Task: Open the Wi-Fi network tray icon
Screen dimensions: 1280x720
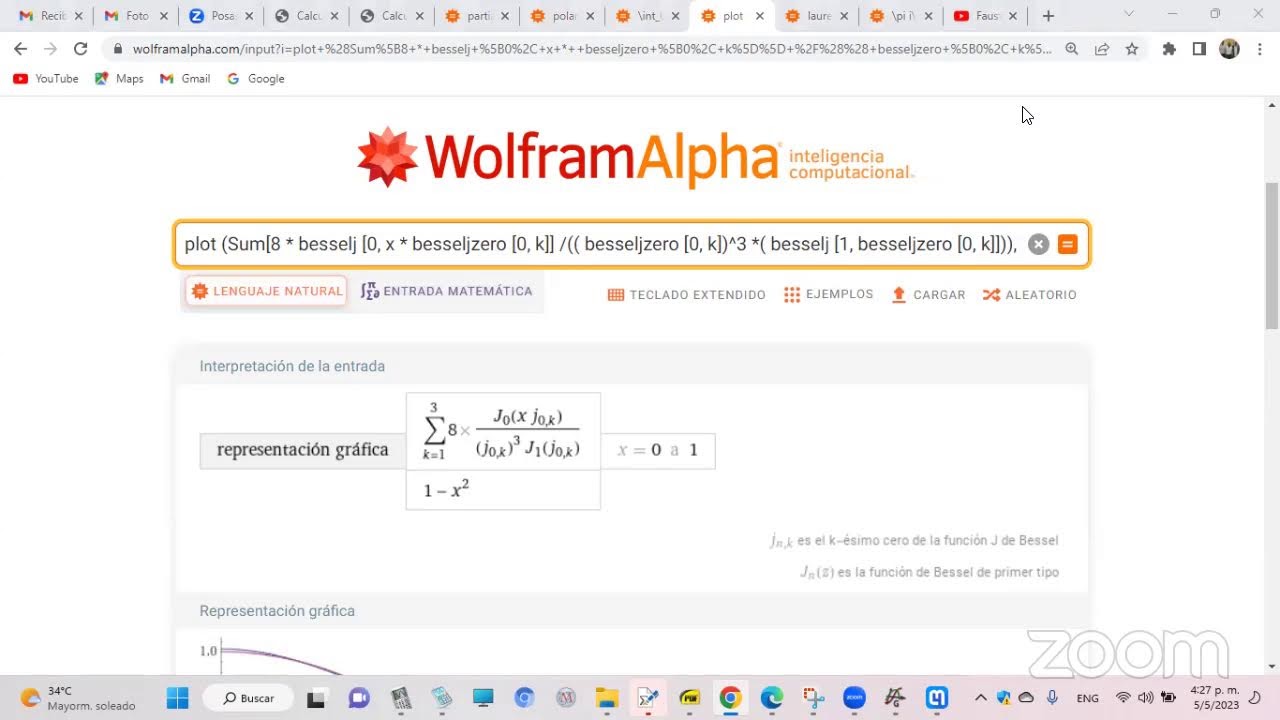Action: point(1123,698)
